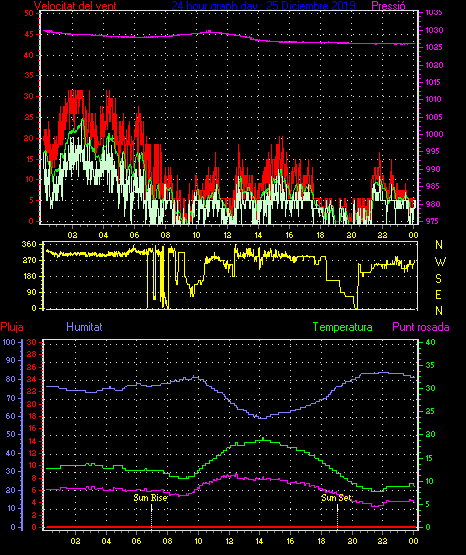Click the sunset marker line under Sun Set
The width and height of the screenshot is (466, 555).
click(337, 517)
